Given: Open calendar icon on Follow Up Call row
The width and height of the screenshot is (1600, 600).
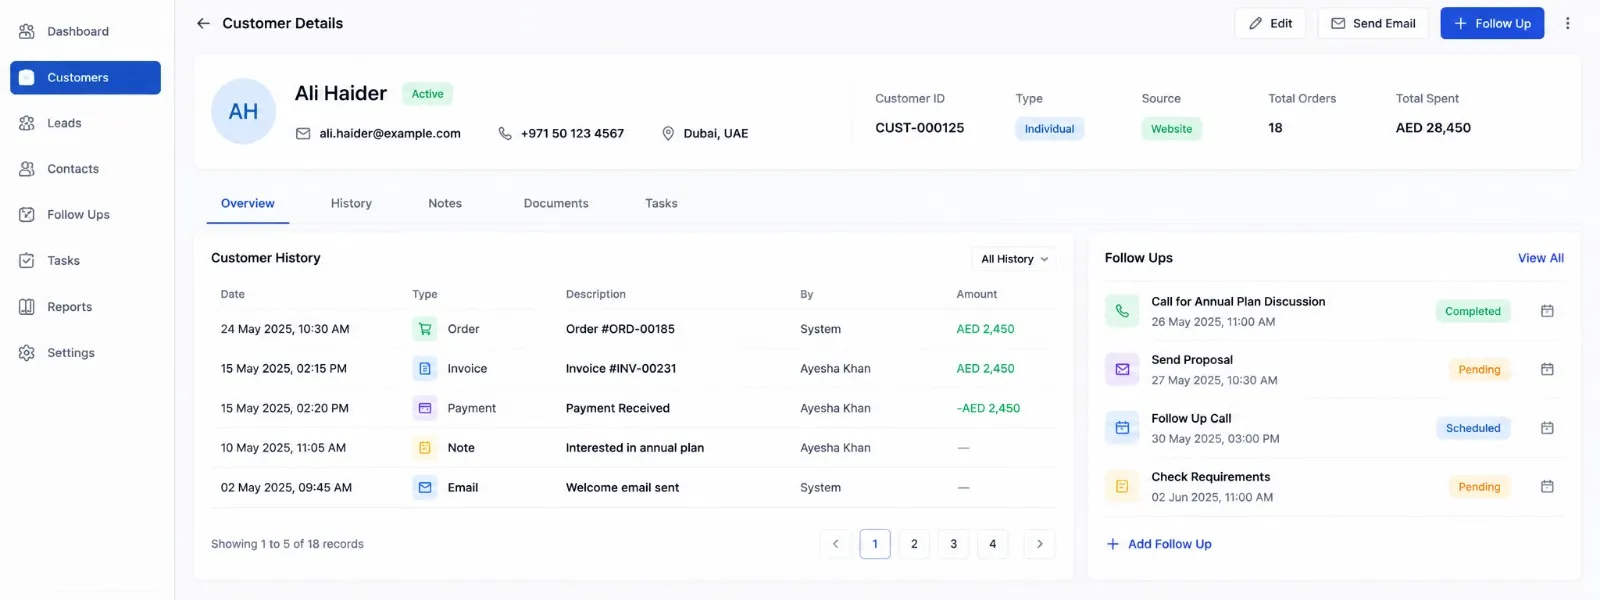Looking at the screenshot, I should pyautogui.click(x=1547, y=428).
